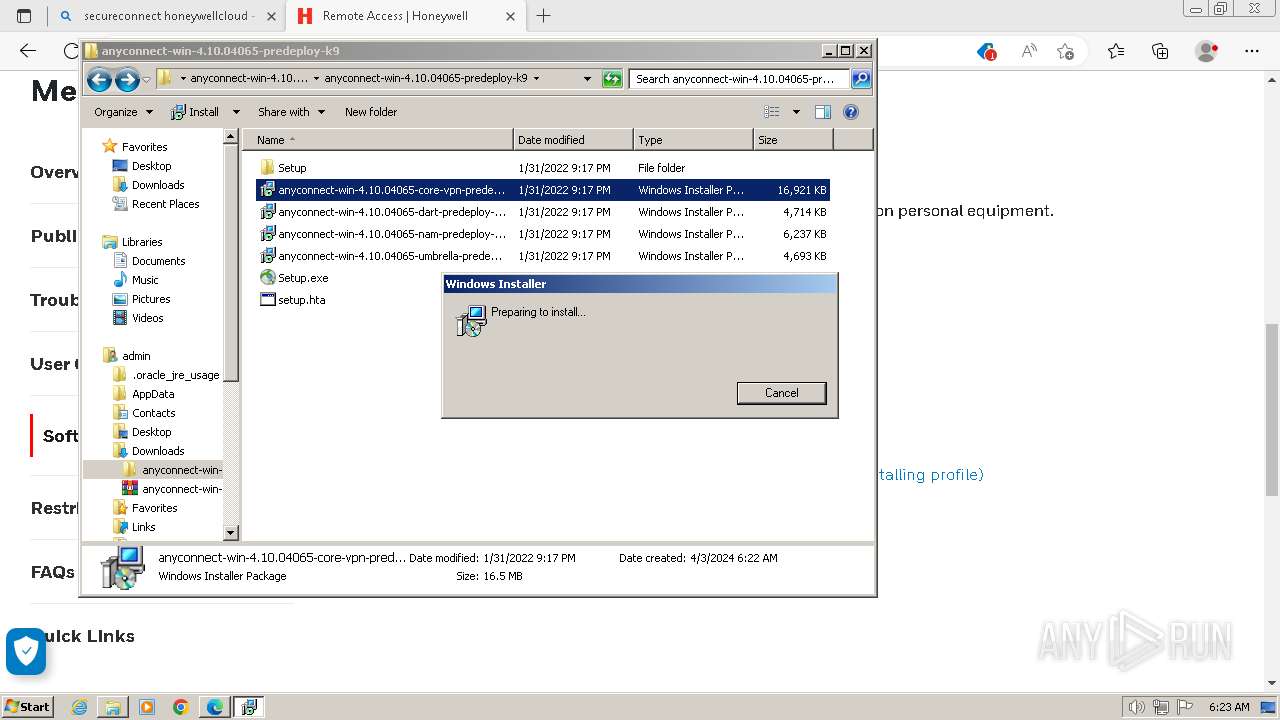
Task: Open the admin user folder
Action: point(136,356)
